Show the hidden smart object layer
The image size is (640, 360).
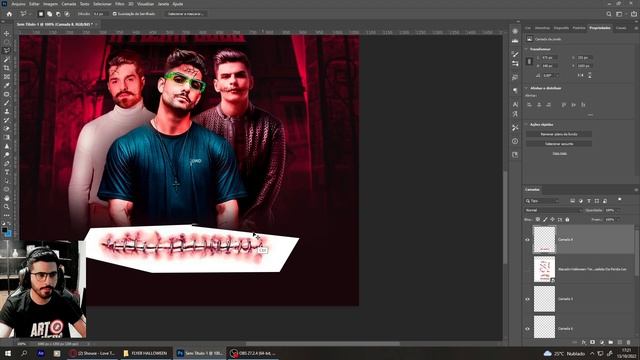(527, 269)
